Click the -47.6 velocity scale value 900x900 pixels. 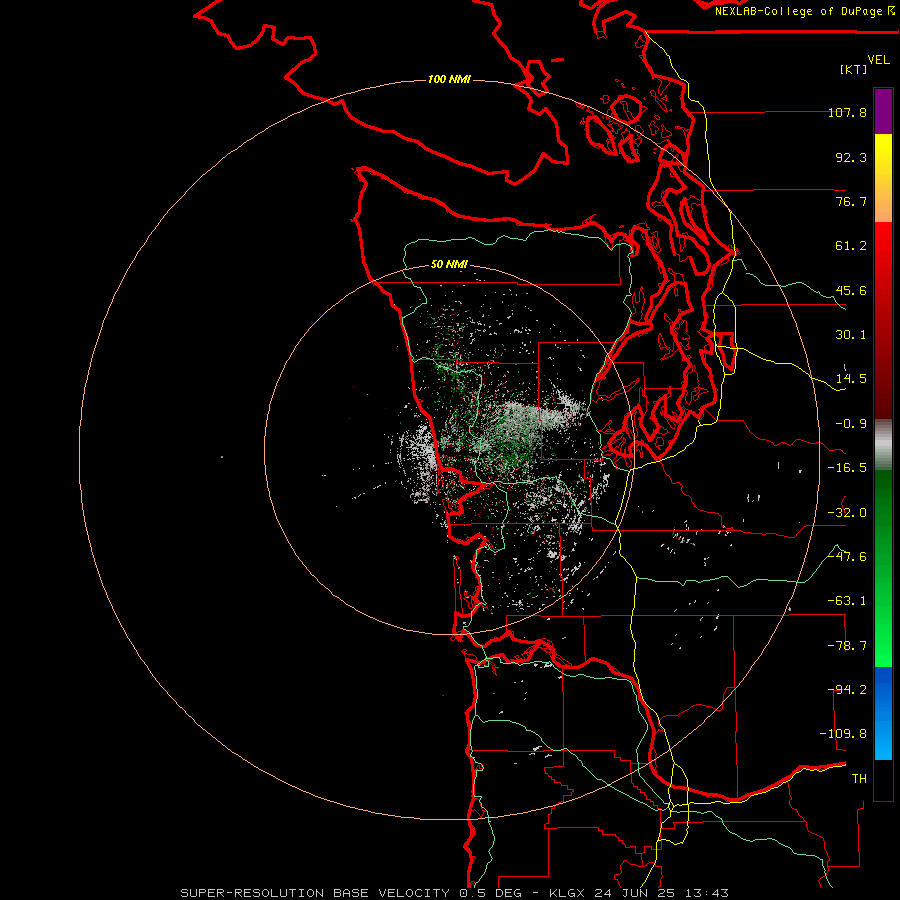[x=847, y=557]
